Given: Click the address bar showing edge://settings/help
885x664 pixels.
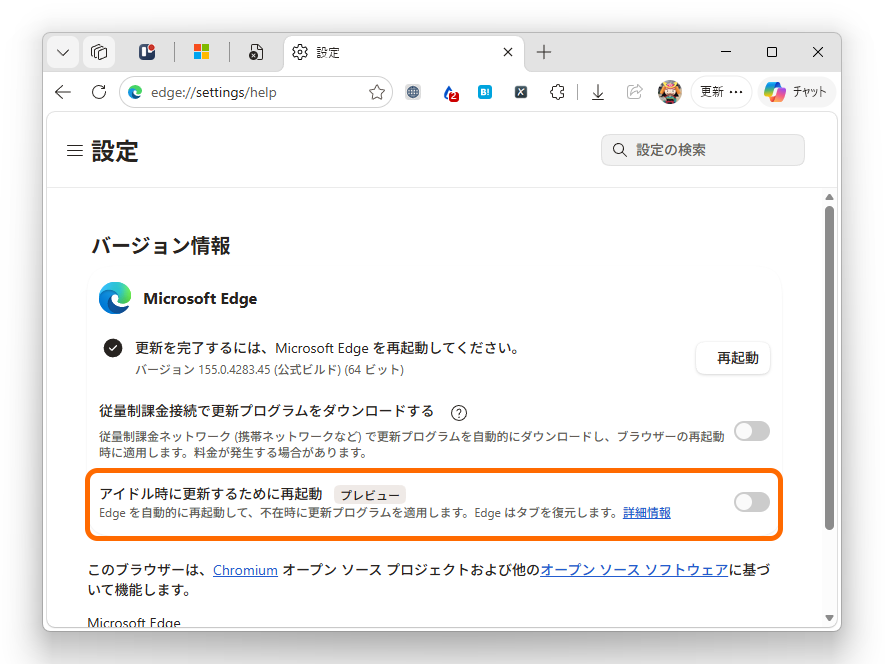Looking at the screenshot, I should click(256, 92).
